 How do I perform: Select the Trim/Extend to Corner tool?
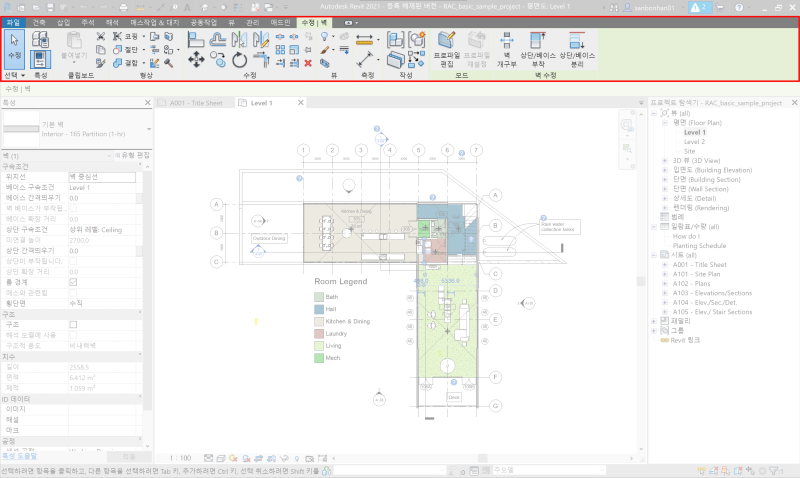point(261,60)
